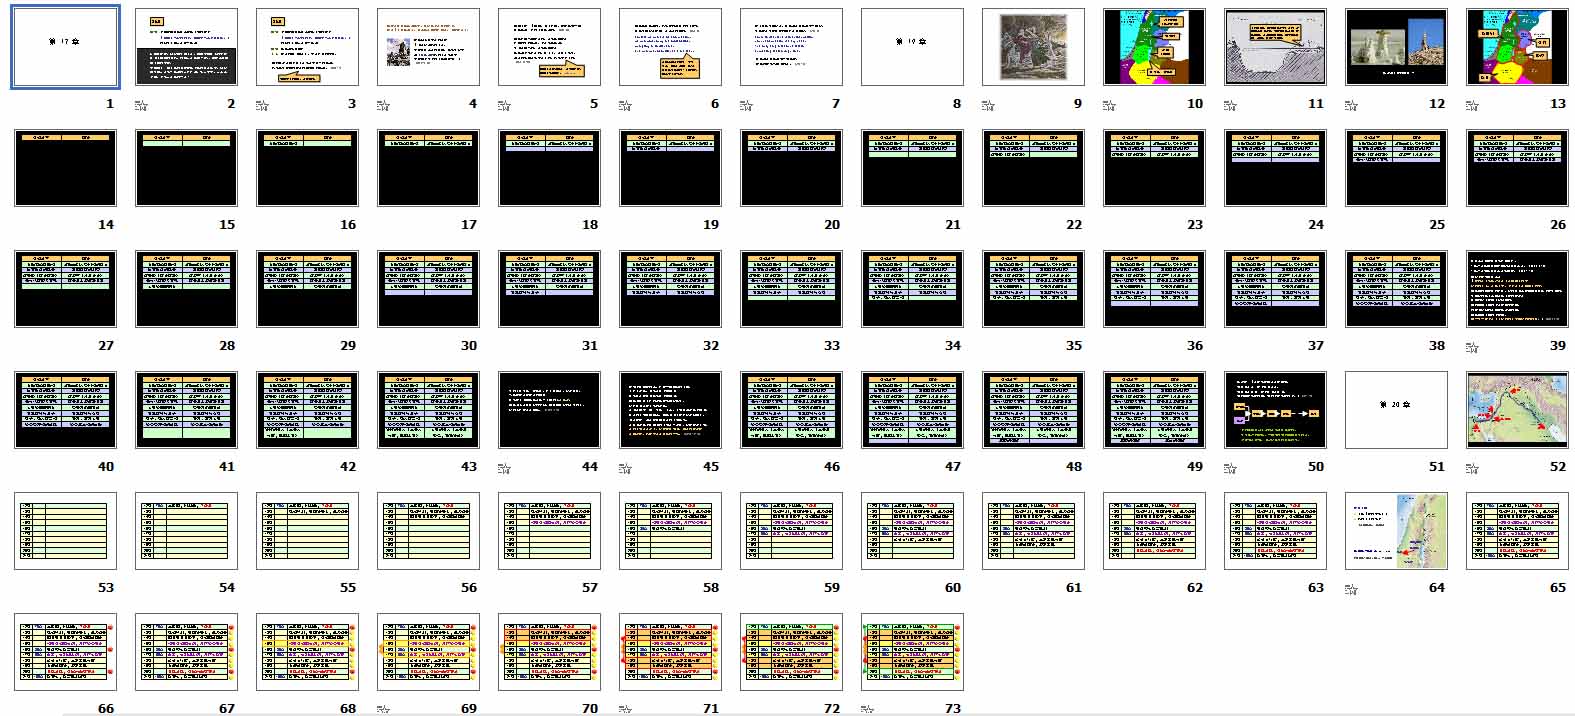Click animation star icon under slide 73

click(867, 709)
